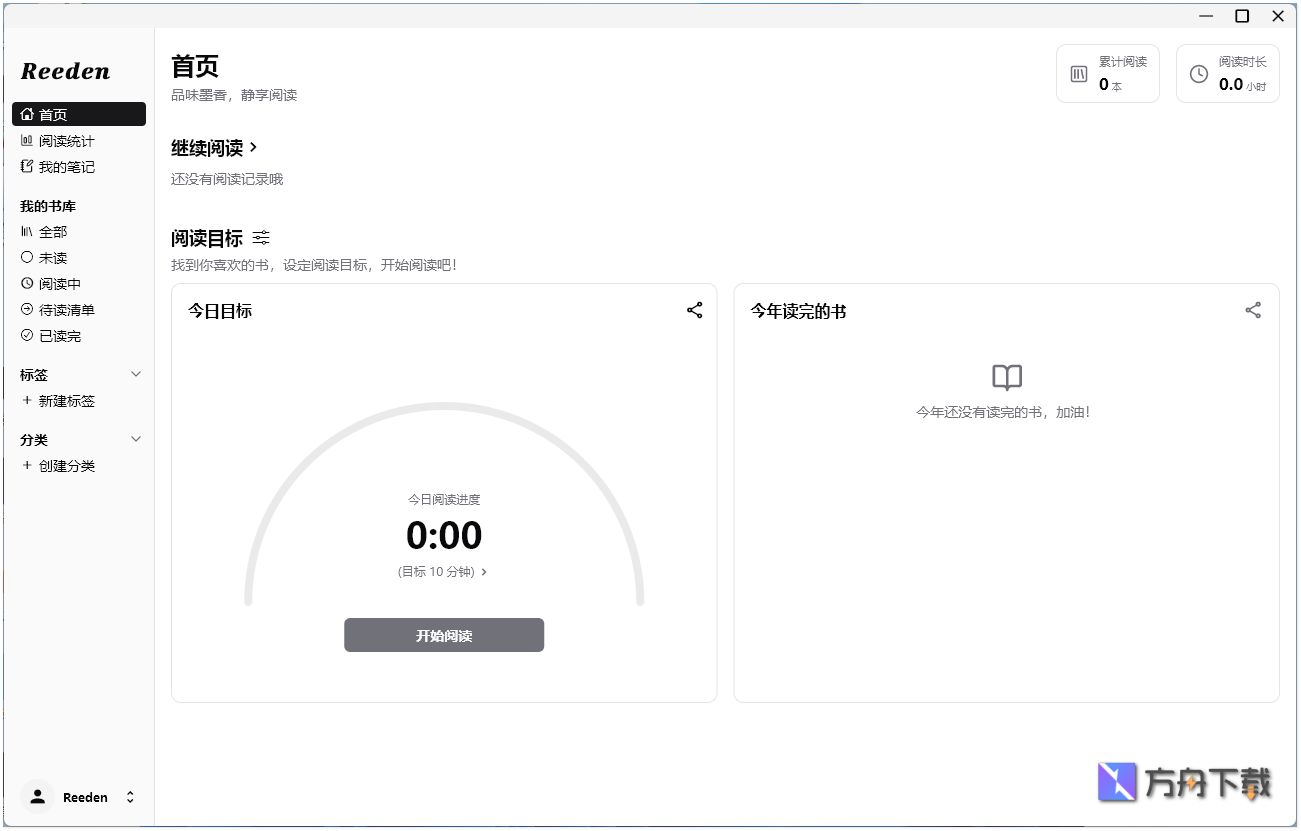The height and width of the screenshot is (831, 1301).
Task: Click the 开始阅读 start reading button
Action: click(x=444, y=635)
